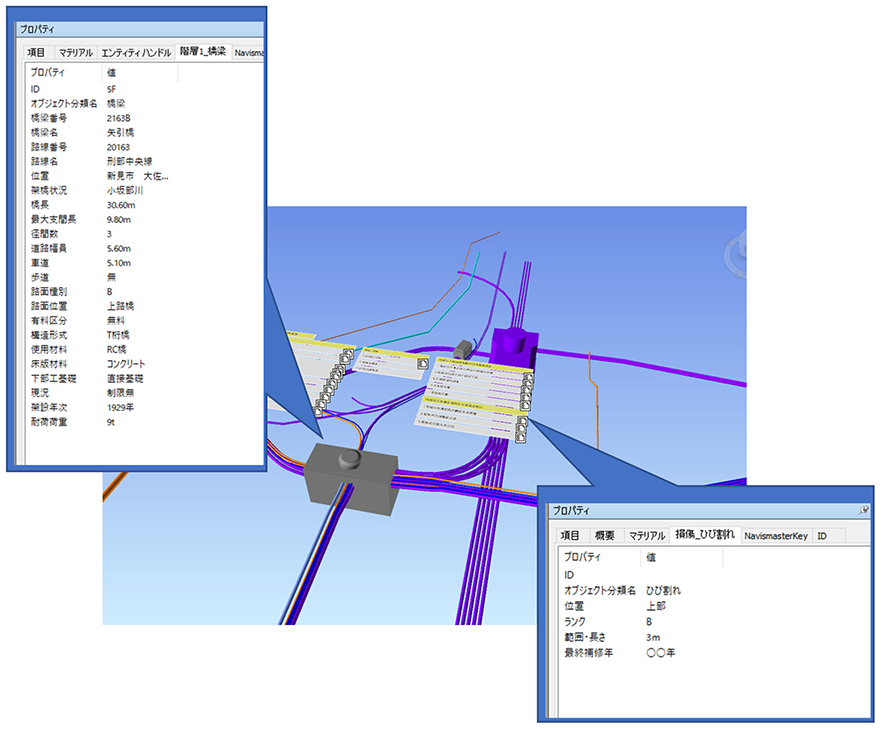Select the value ひび割れ in the lower-right panel
The image size is (882, 729).
pos(663,590)
